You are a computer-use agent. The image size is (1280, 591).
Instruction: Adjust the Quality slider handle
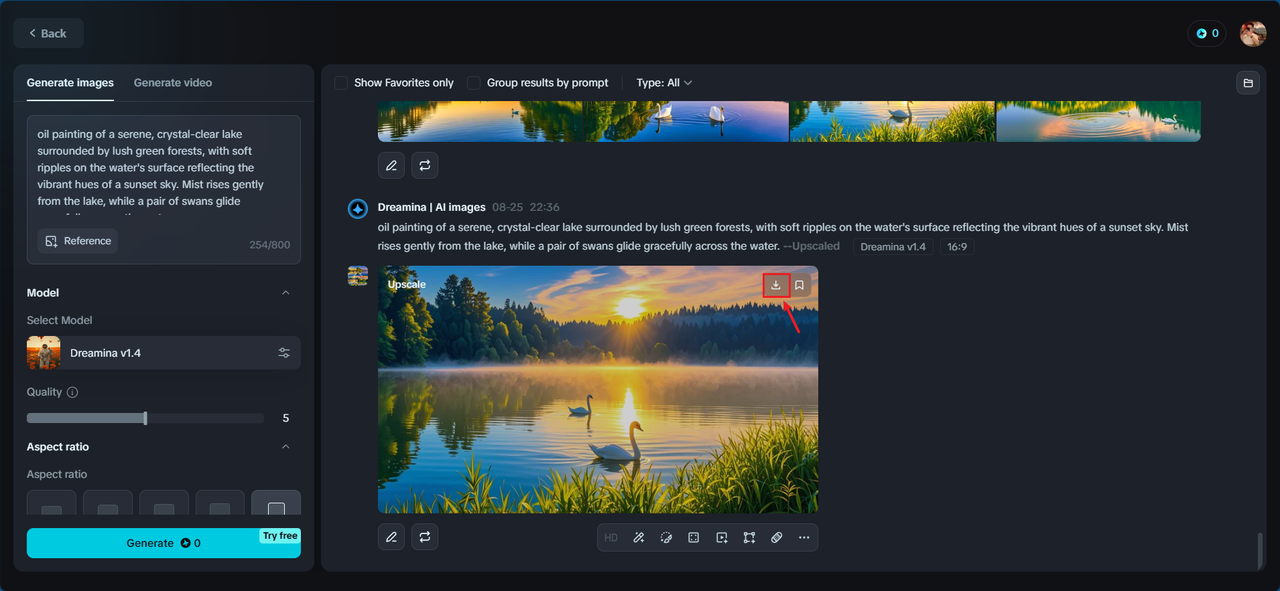coord(145,418)
